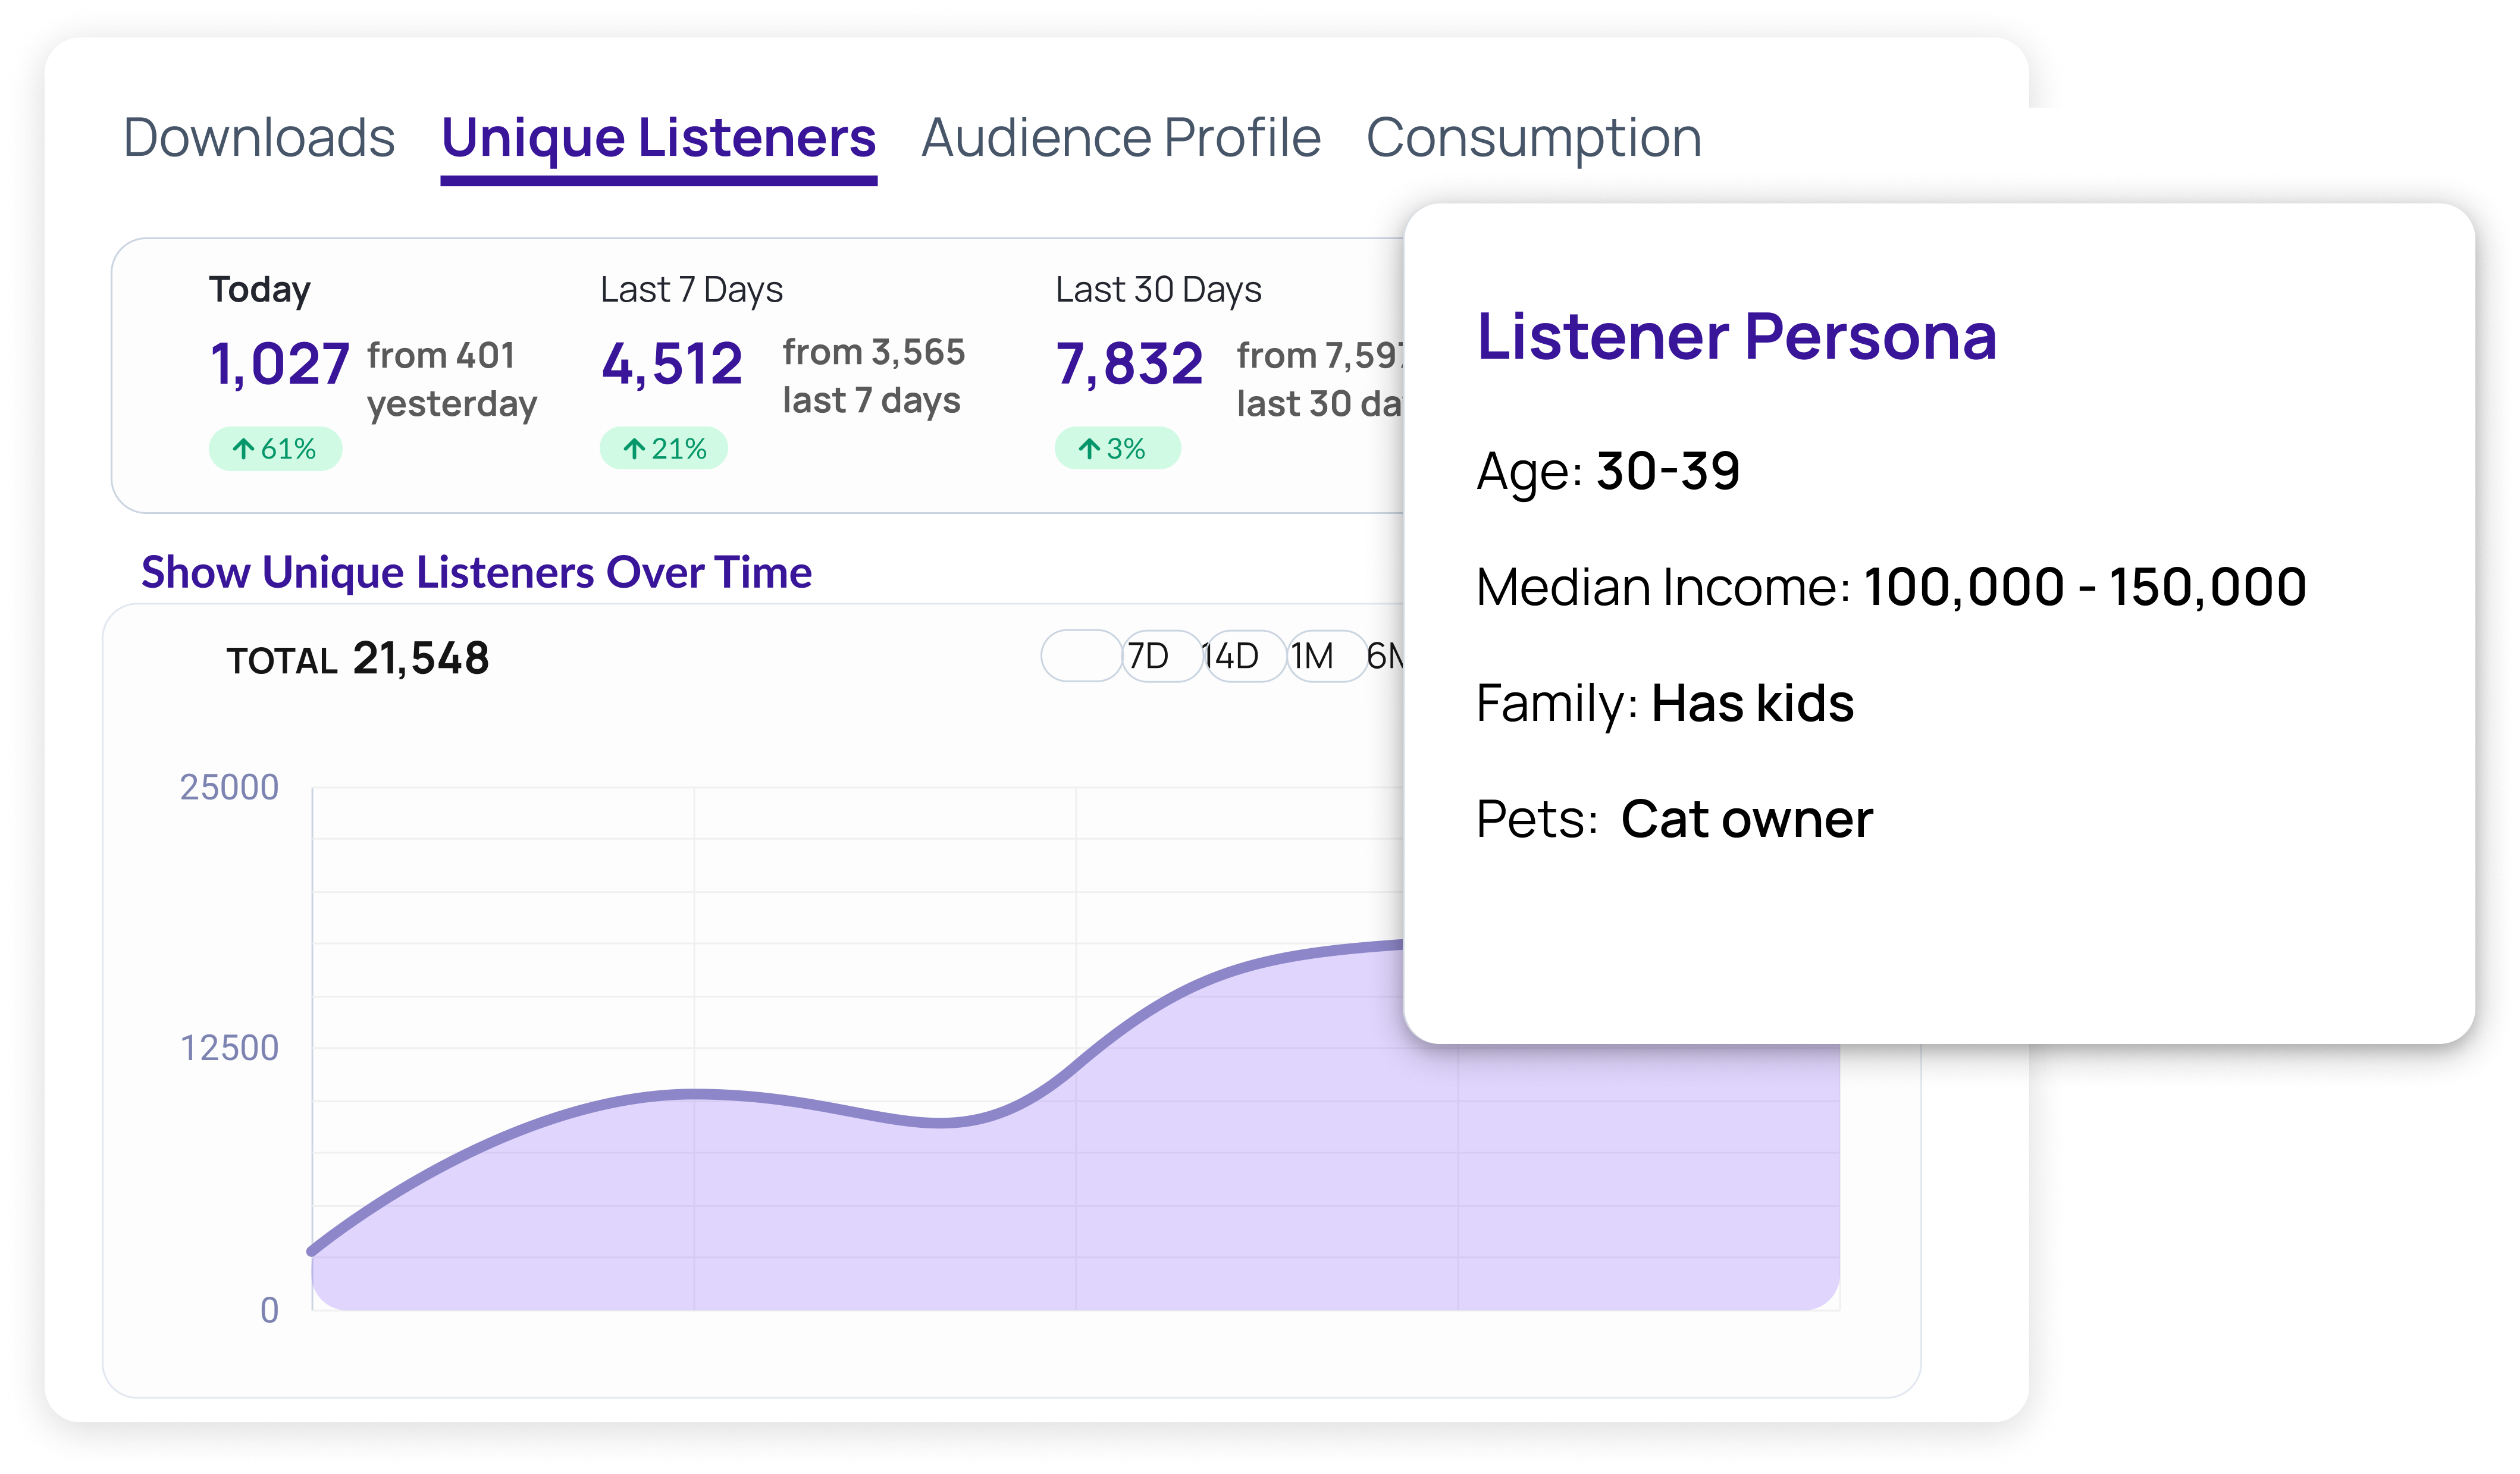Image resolution: width=2520 pixels, height=1474 pixels.
Task: Click the up arrow in the 61% badge
Action: tap(243, 449)
